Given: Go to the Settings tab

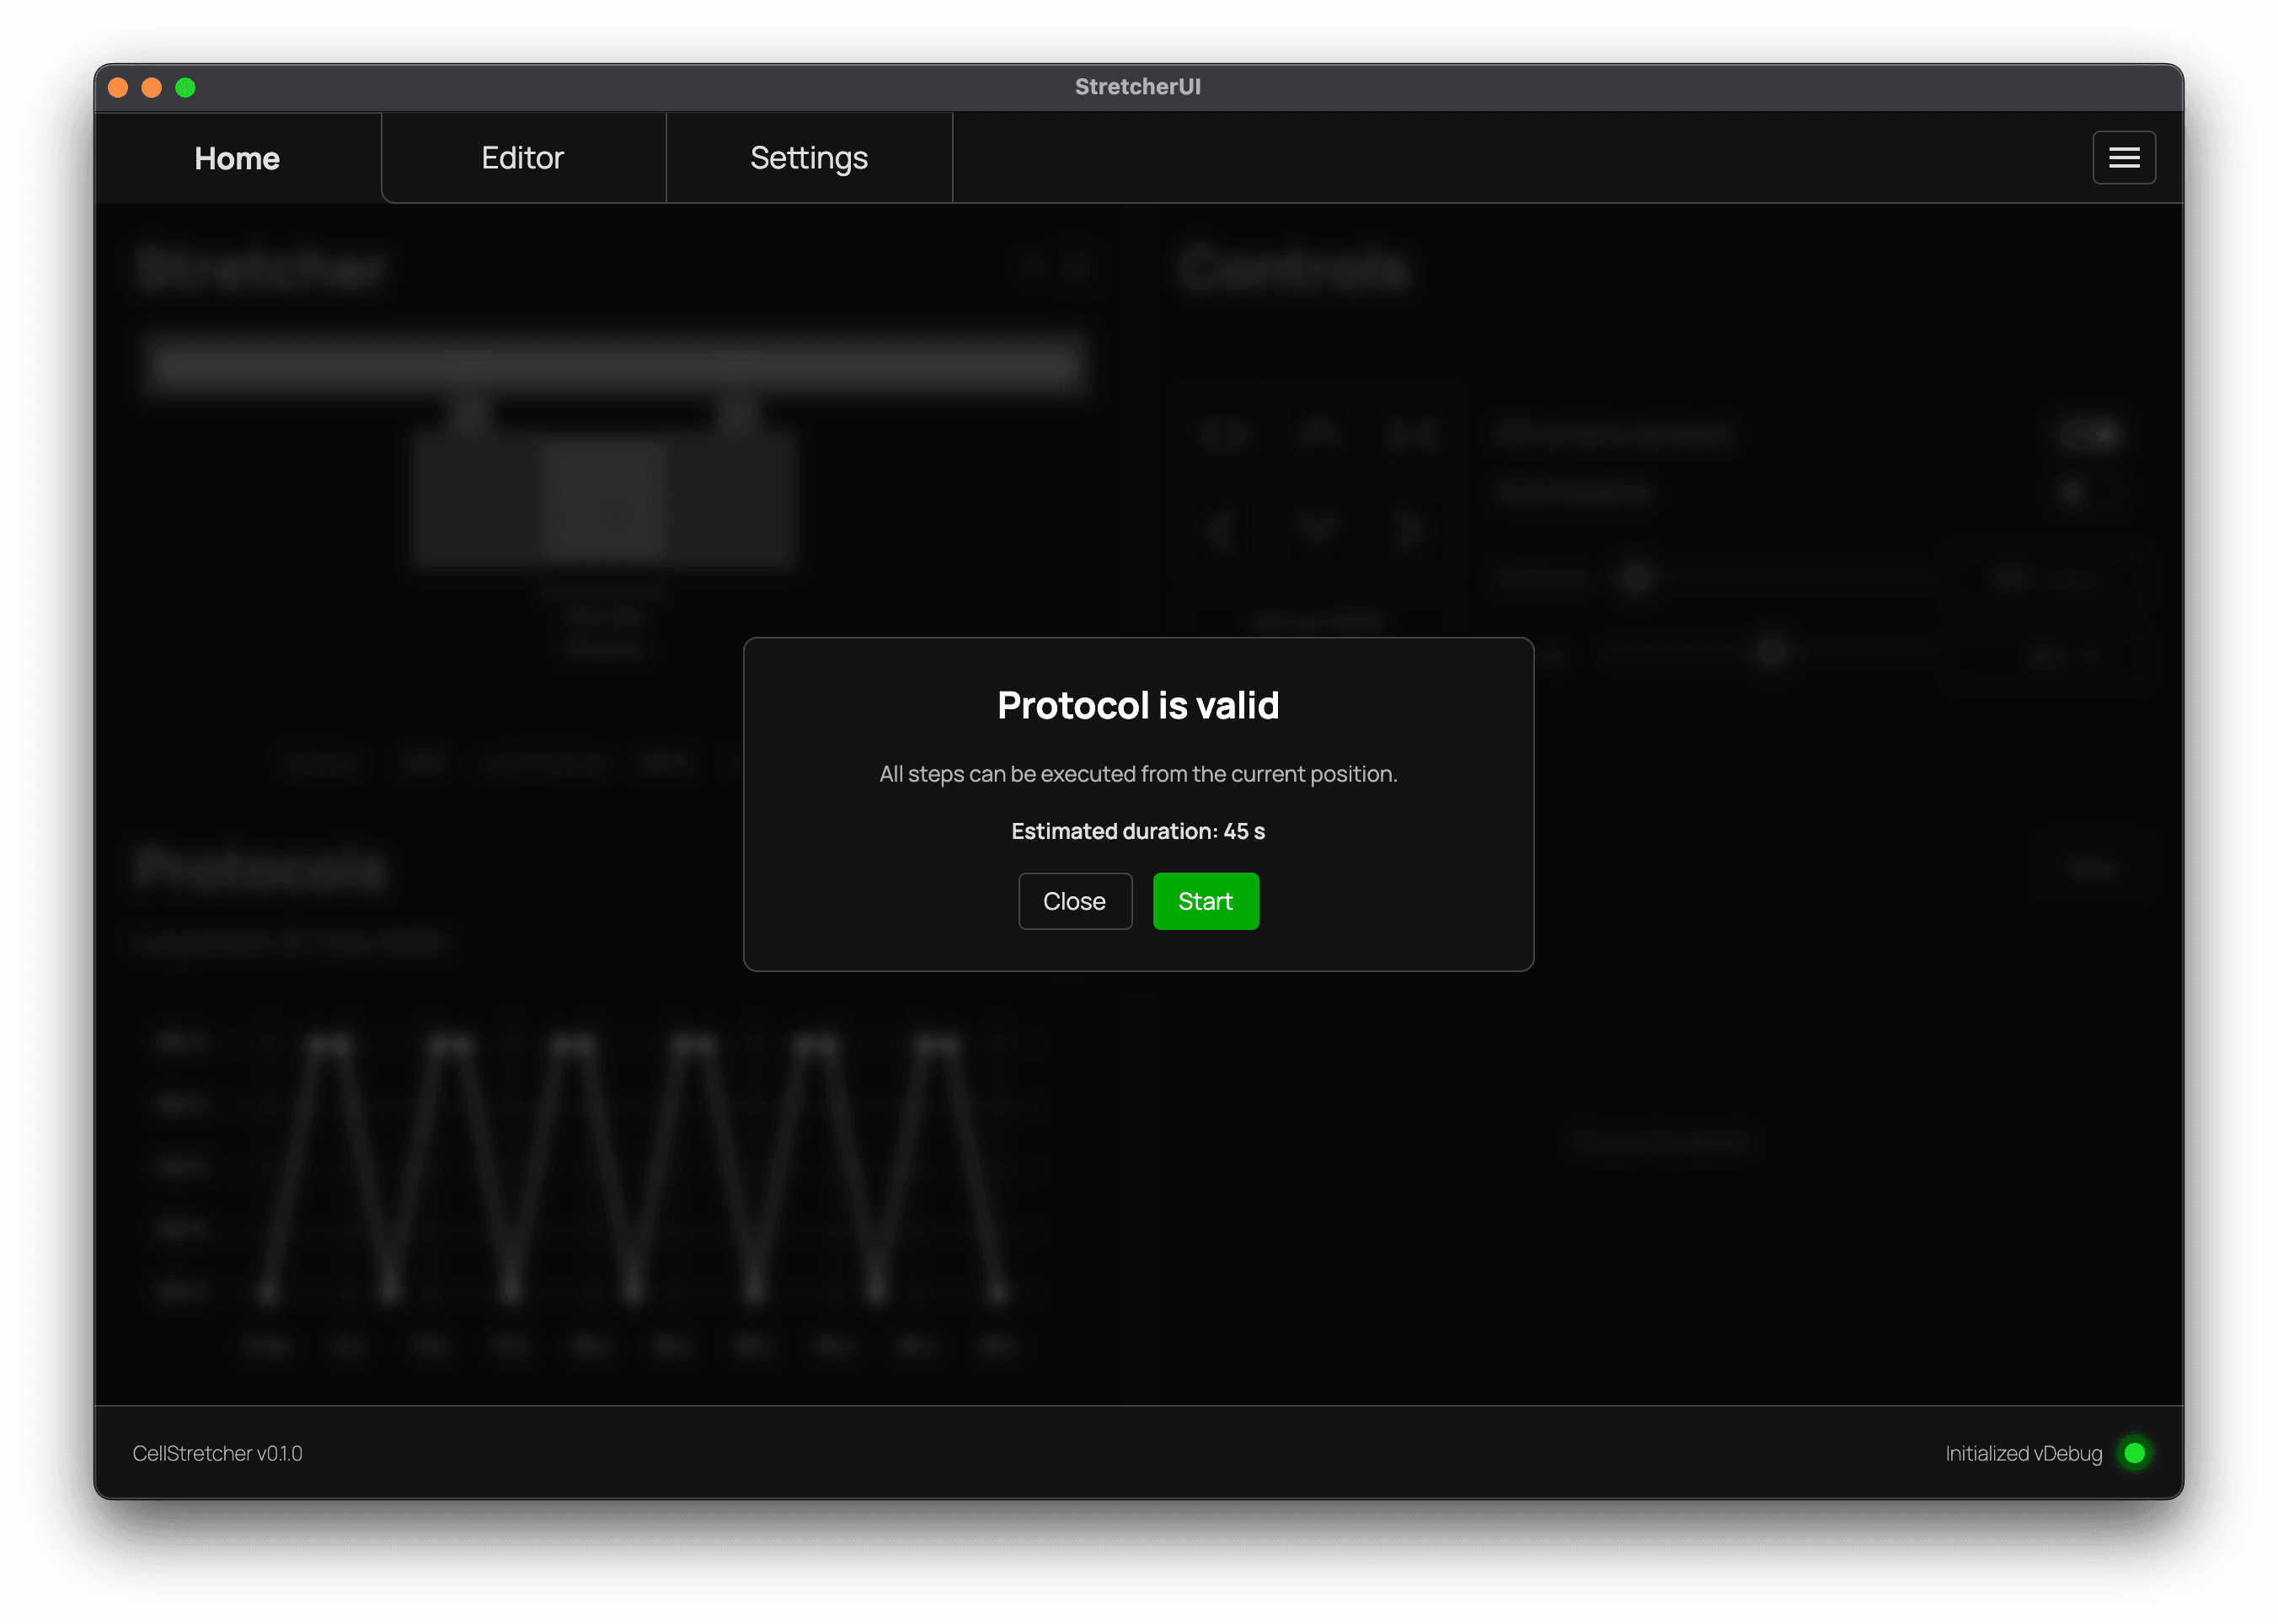Looking at the screenshot, I should point(809,158).
